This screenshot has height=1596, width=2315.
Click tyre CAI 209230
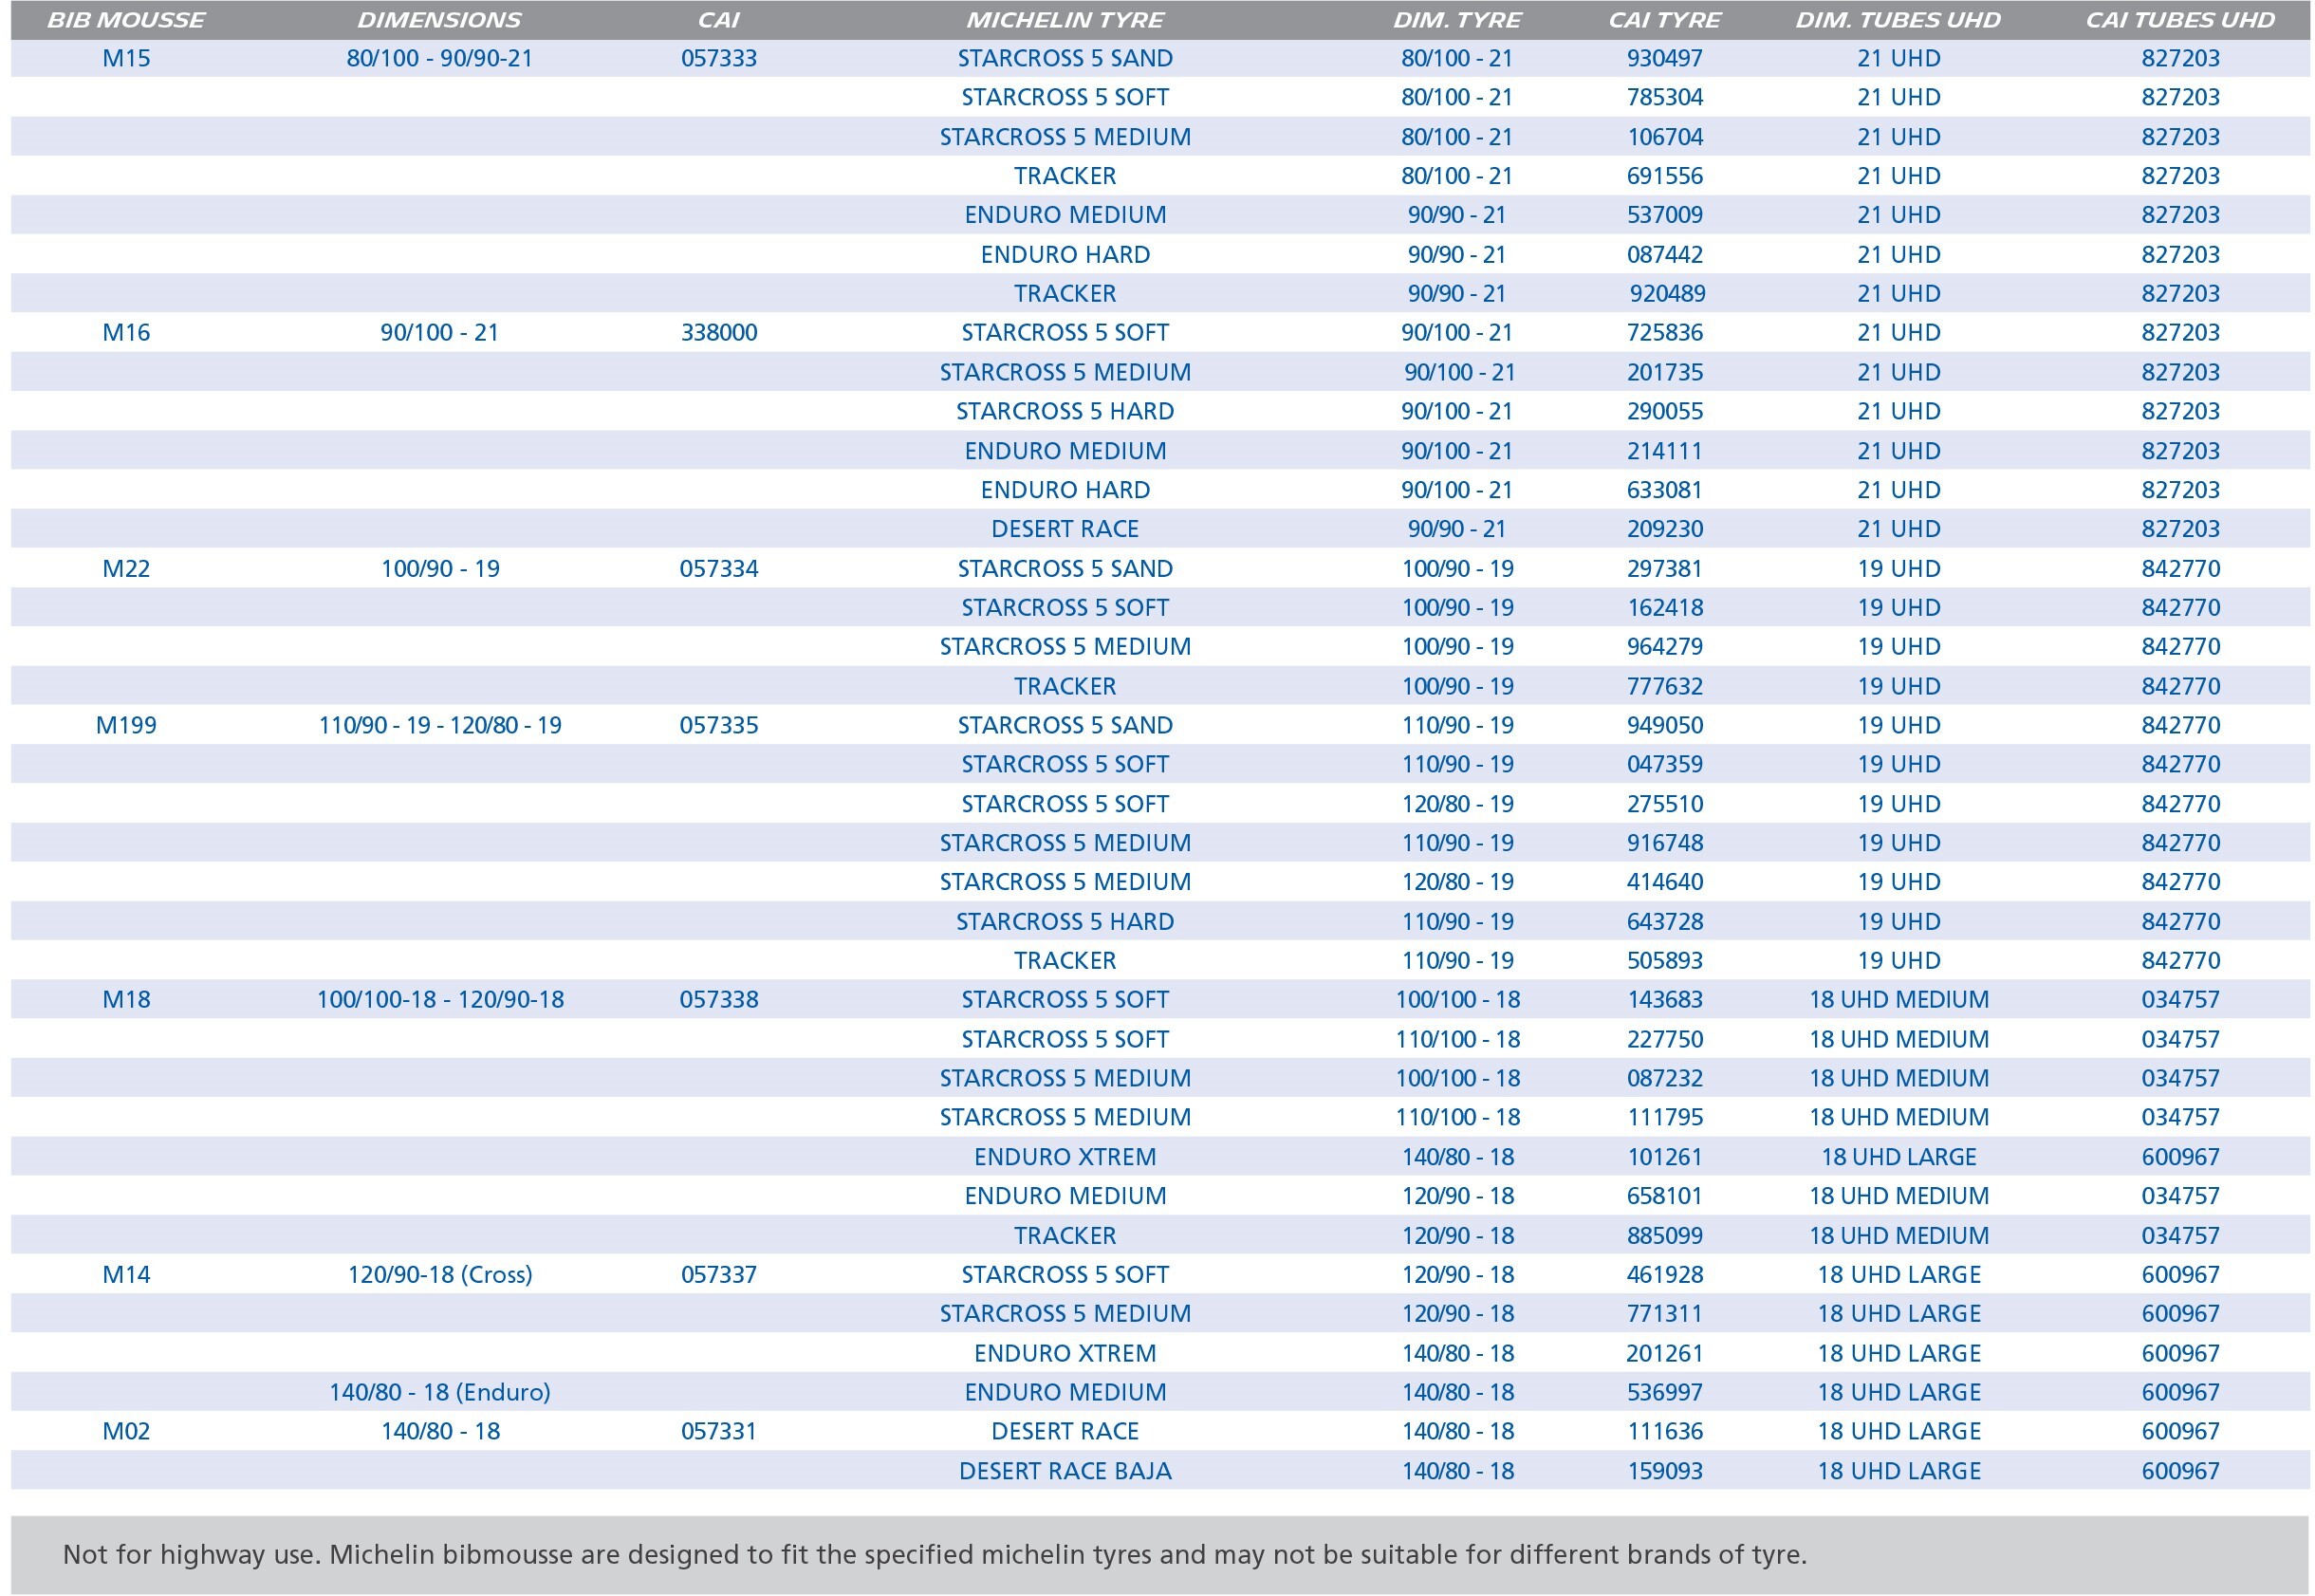pyautogui.click(x=1664, y=528)
